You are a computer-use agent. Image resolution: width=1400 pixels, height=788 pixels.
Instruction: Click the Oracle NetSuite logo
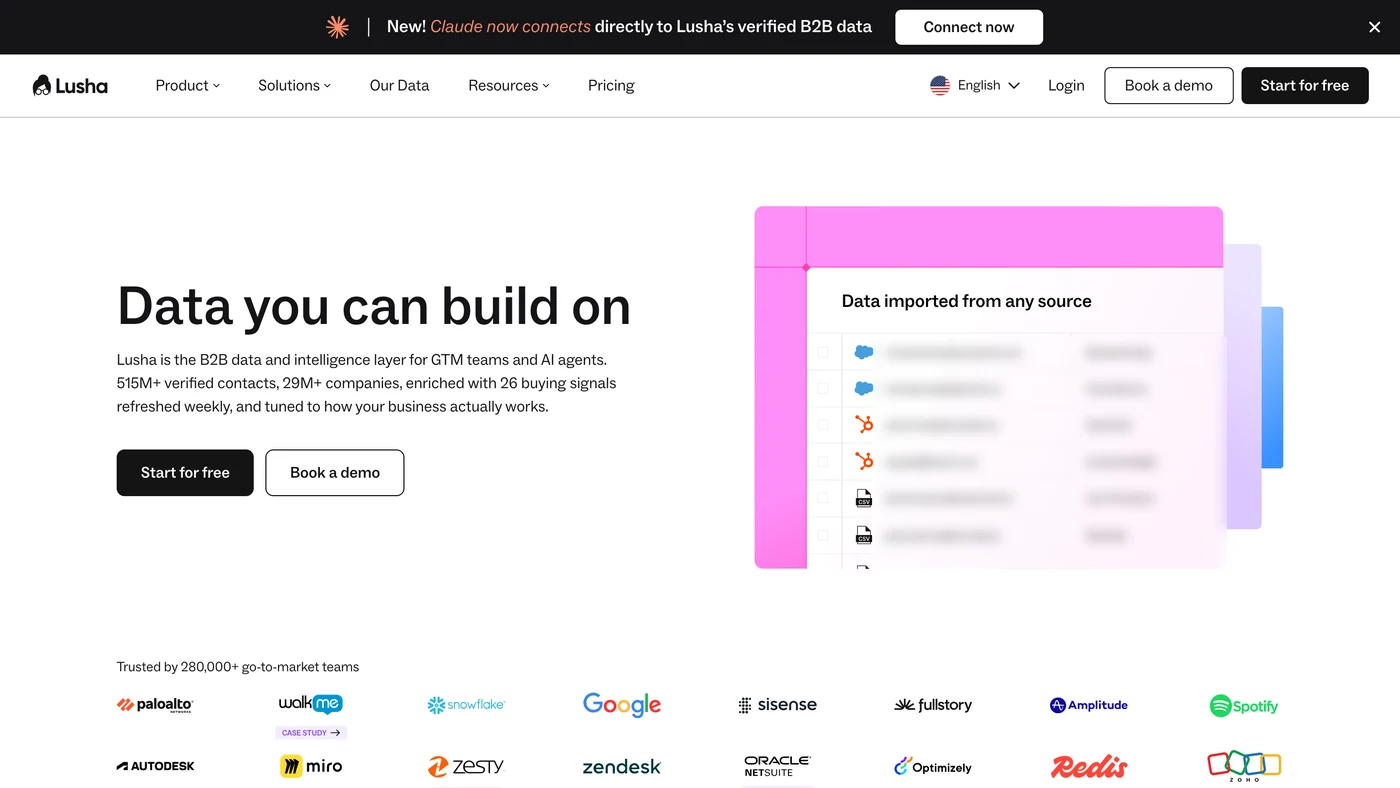778,767
